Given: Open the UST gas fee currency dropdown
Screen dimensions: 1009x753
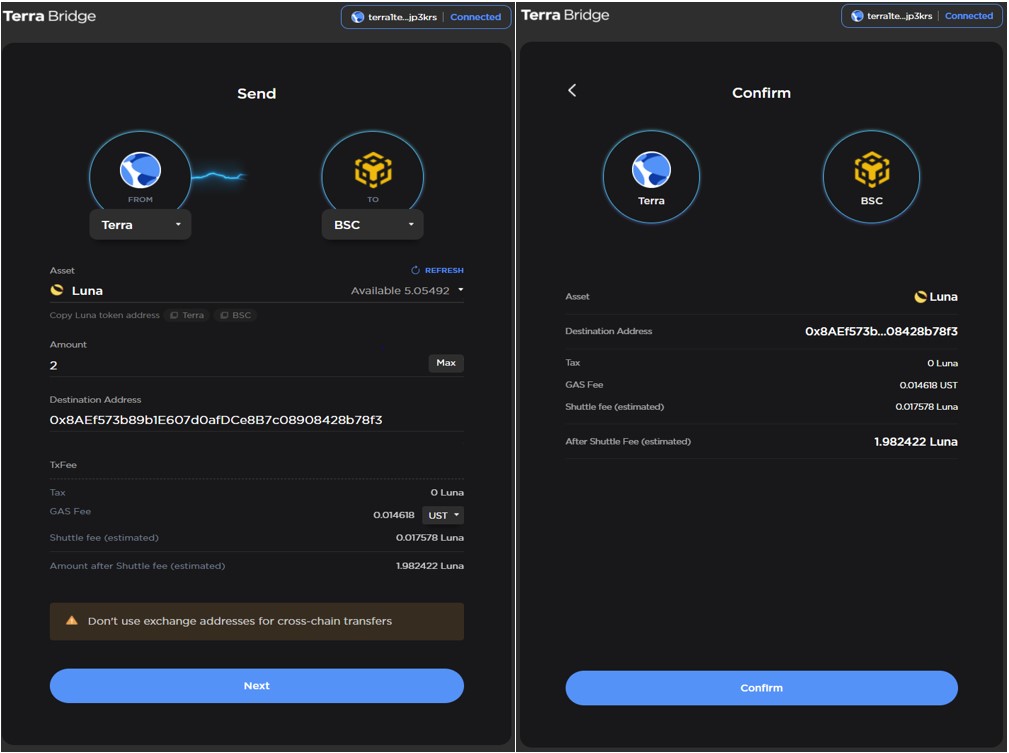Looking at the screenshot, I should 442,515.
